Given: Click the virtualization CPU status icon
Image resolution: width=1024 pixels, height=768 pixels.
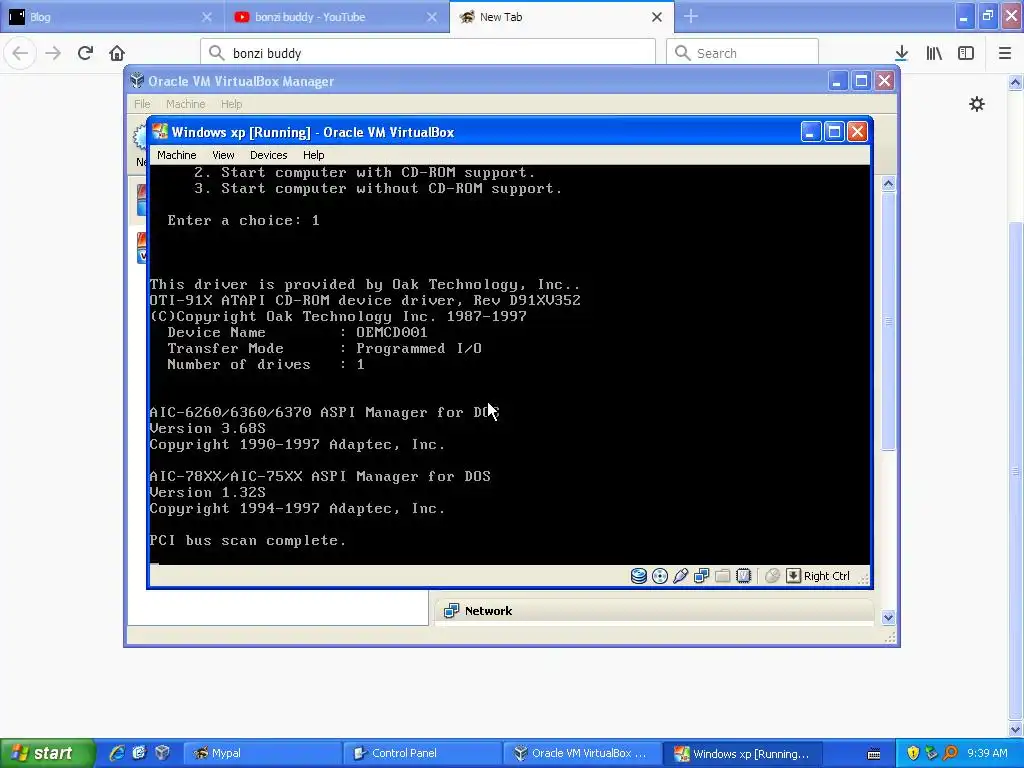Looking at the screenshot, I should (743, 575).
